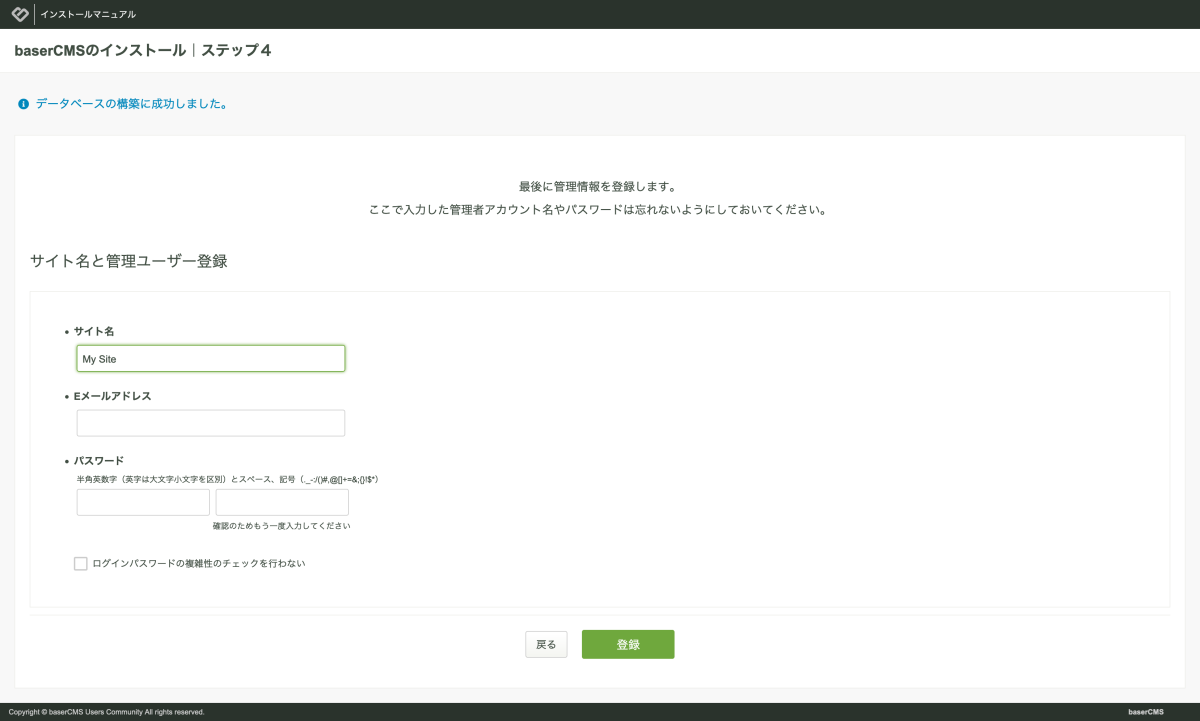Screen dimensions: 1200x721
Task: Click the サイト名 field label
Action: (x=93, y=331)
